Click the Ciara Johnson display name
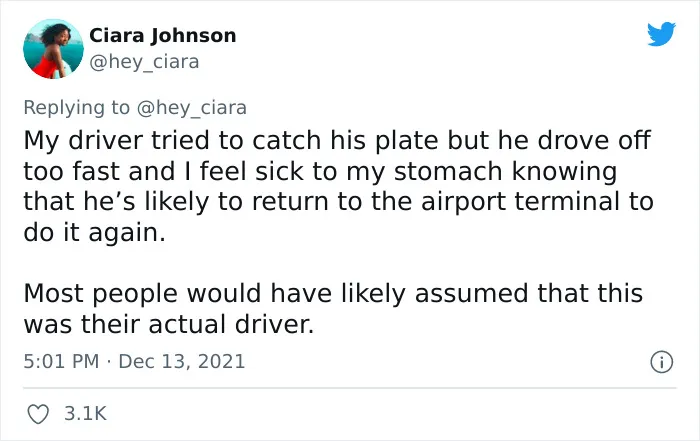This screenshot has width=700, height=441. coord(162,36)
